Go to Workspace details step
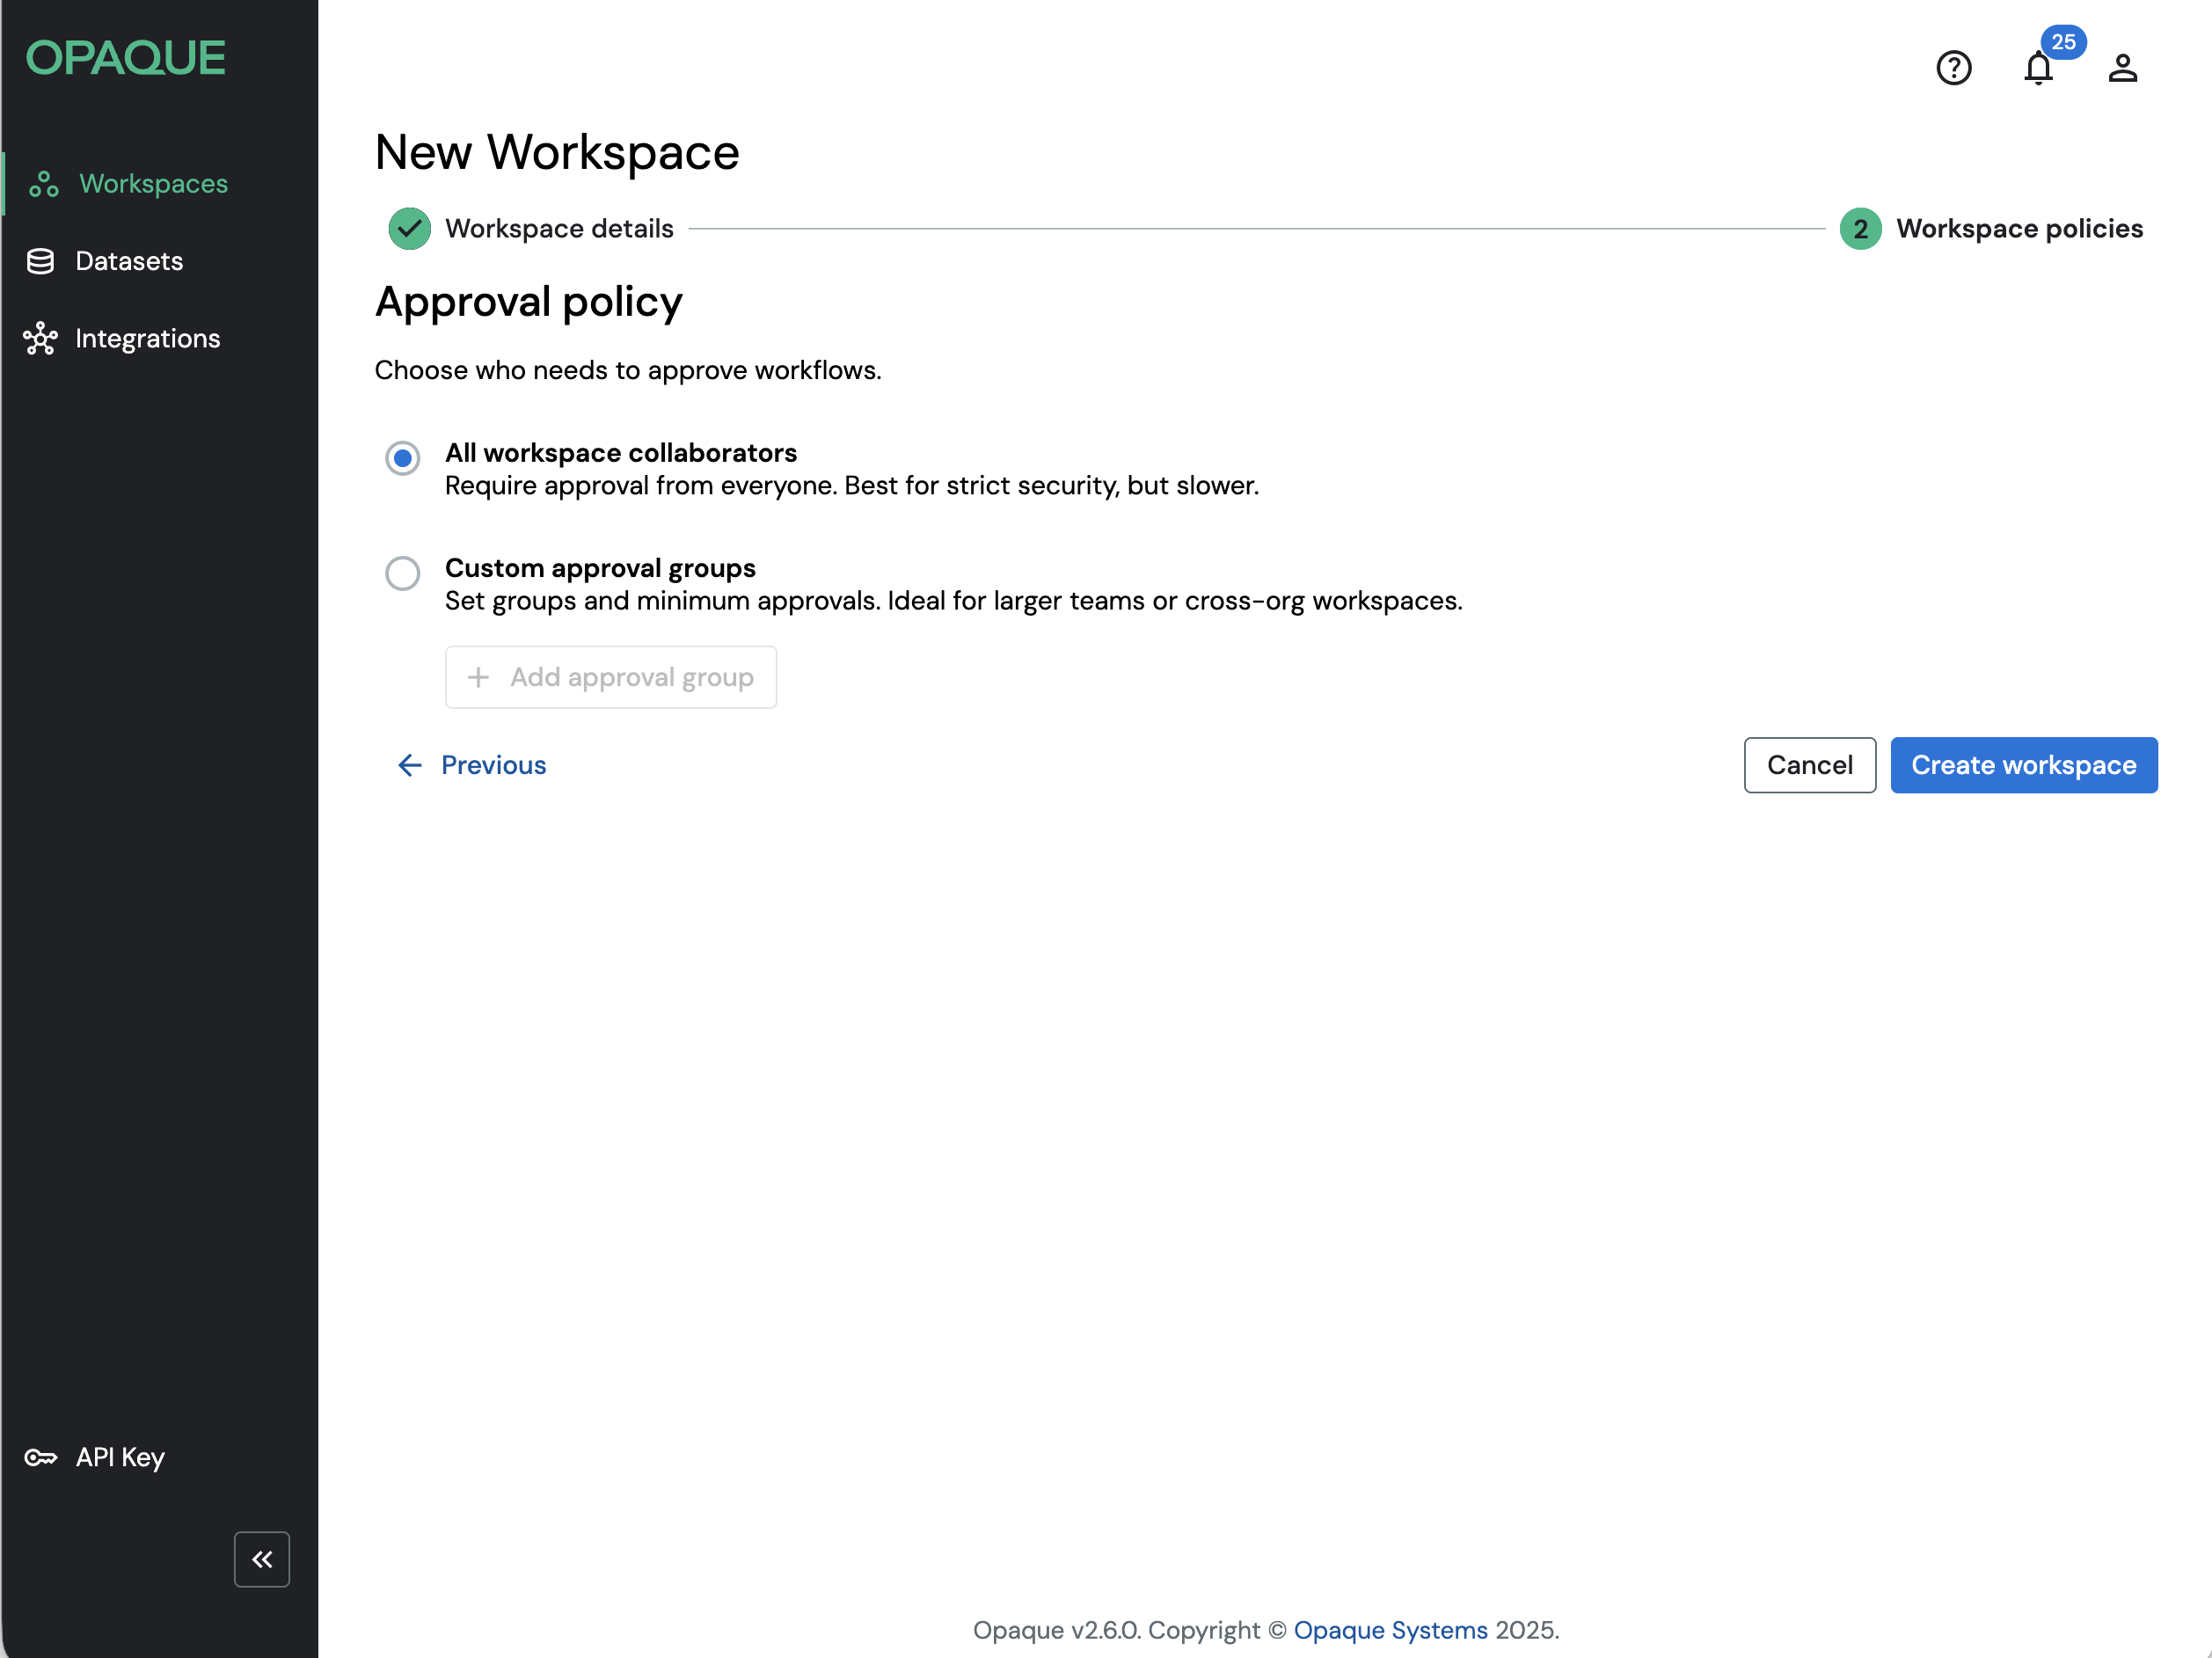The height and width of the screenshot is (1658, 2212). (x=559, y=229)
